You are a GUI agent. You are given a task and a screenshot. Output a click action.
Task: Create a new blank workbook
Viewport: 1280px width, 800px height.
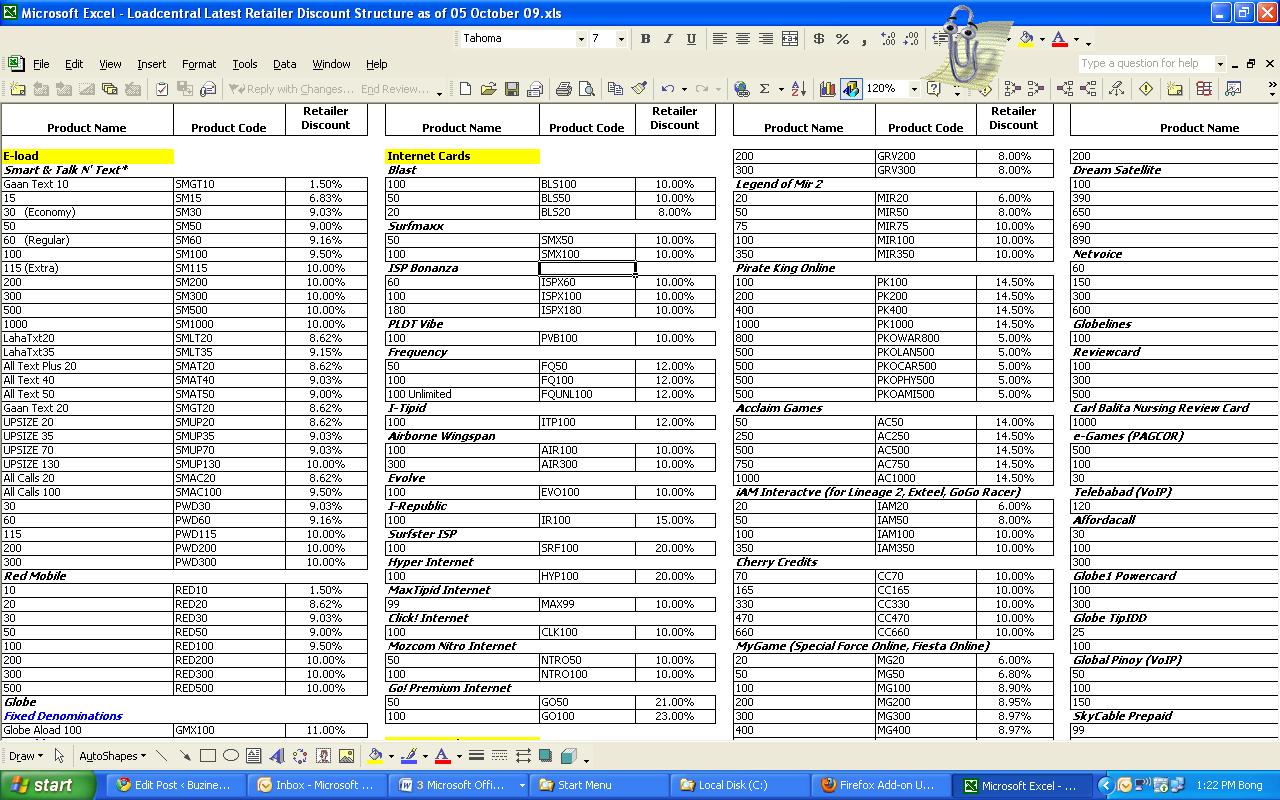[x=465, y=89]
